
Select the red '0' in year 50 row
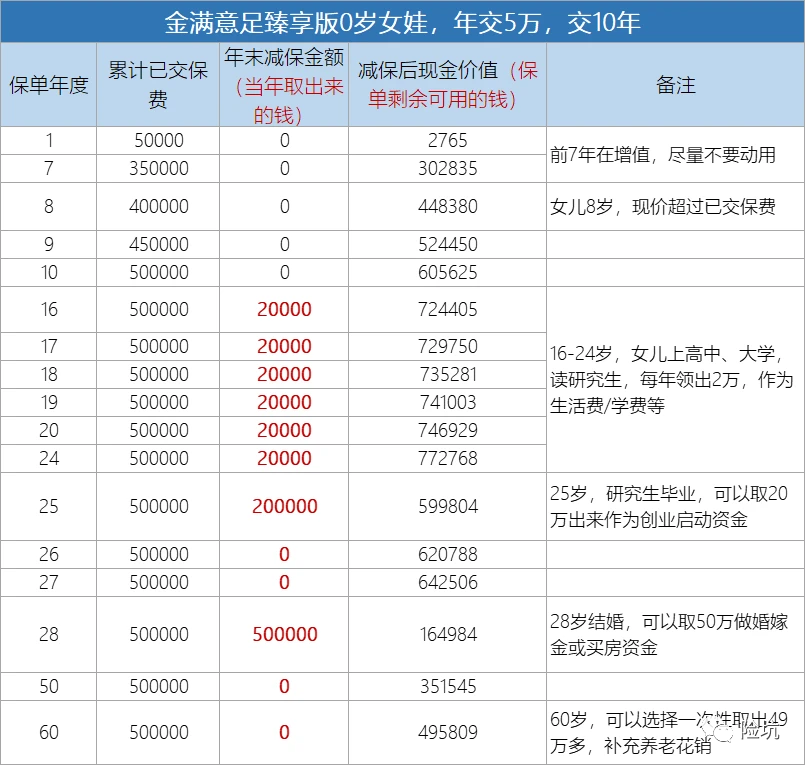coord(284,686)
